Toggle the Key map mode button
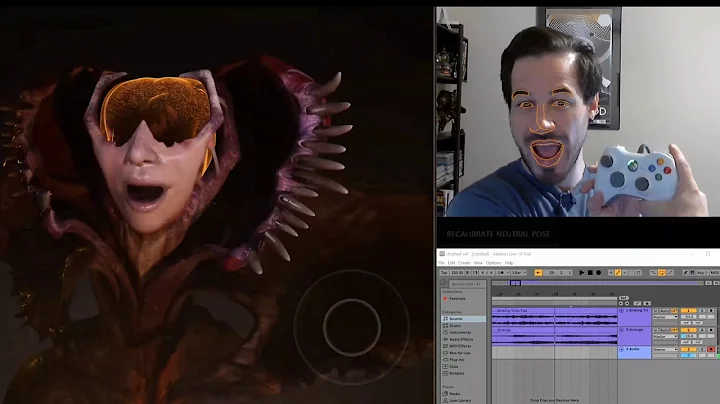The image size is (720, 404). (x=701, y=273)
